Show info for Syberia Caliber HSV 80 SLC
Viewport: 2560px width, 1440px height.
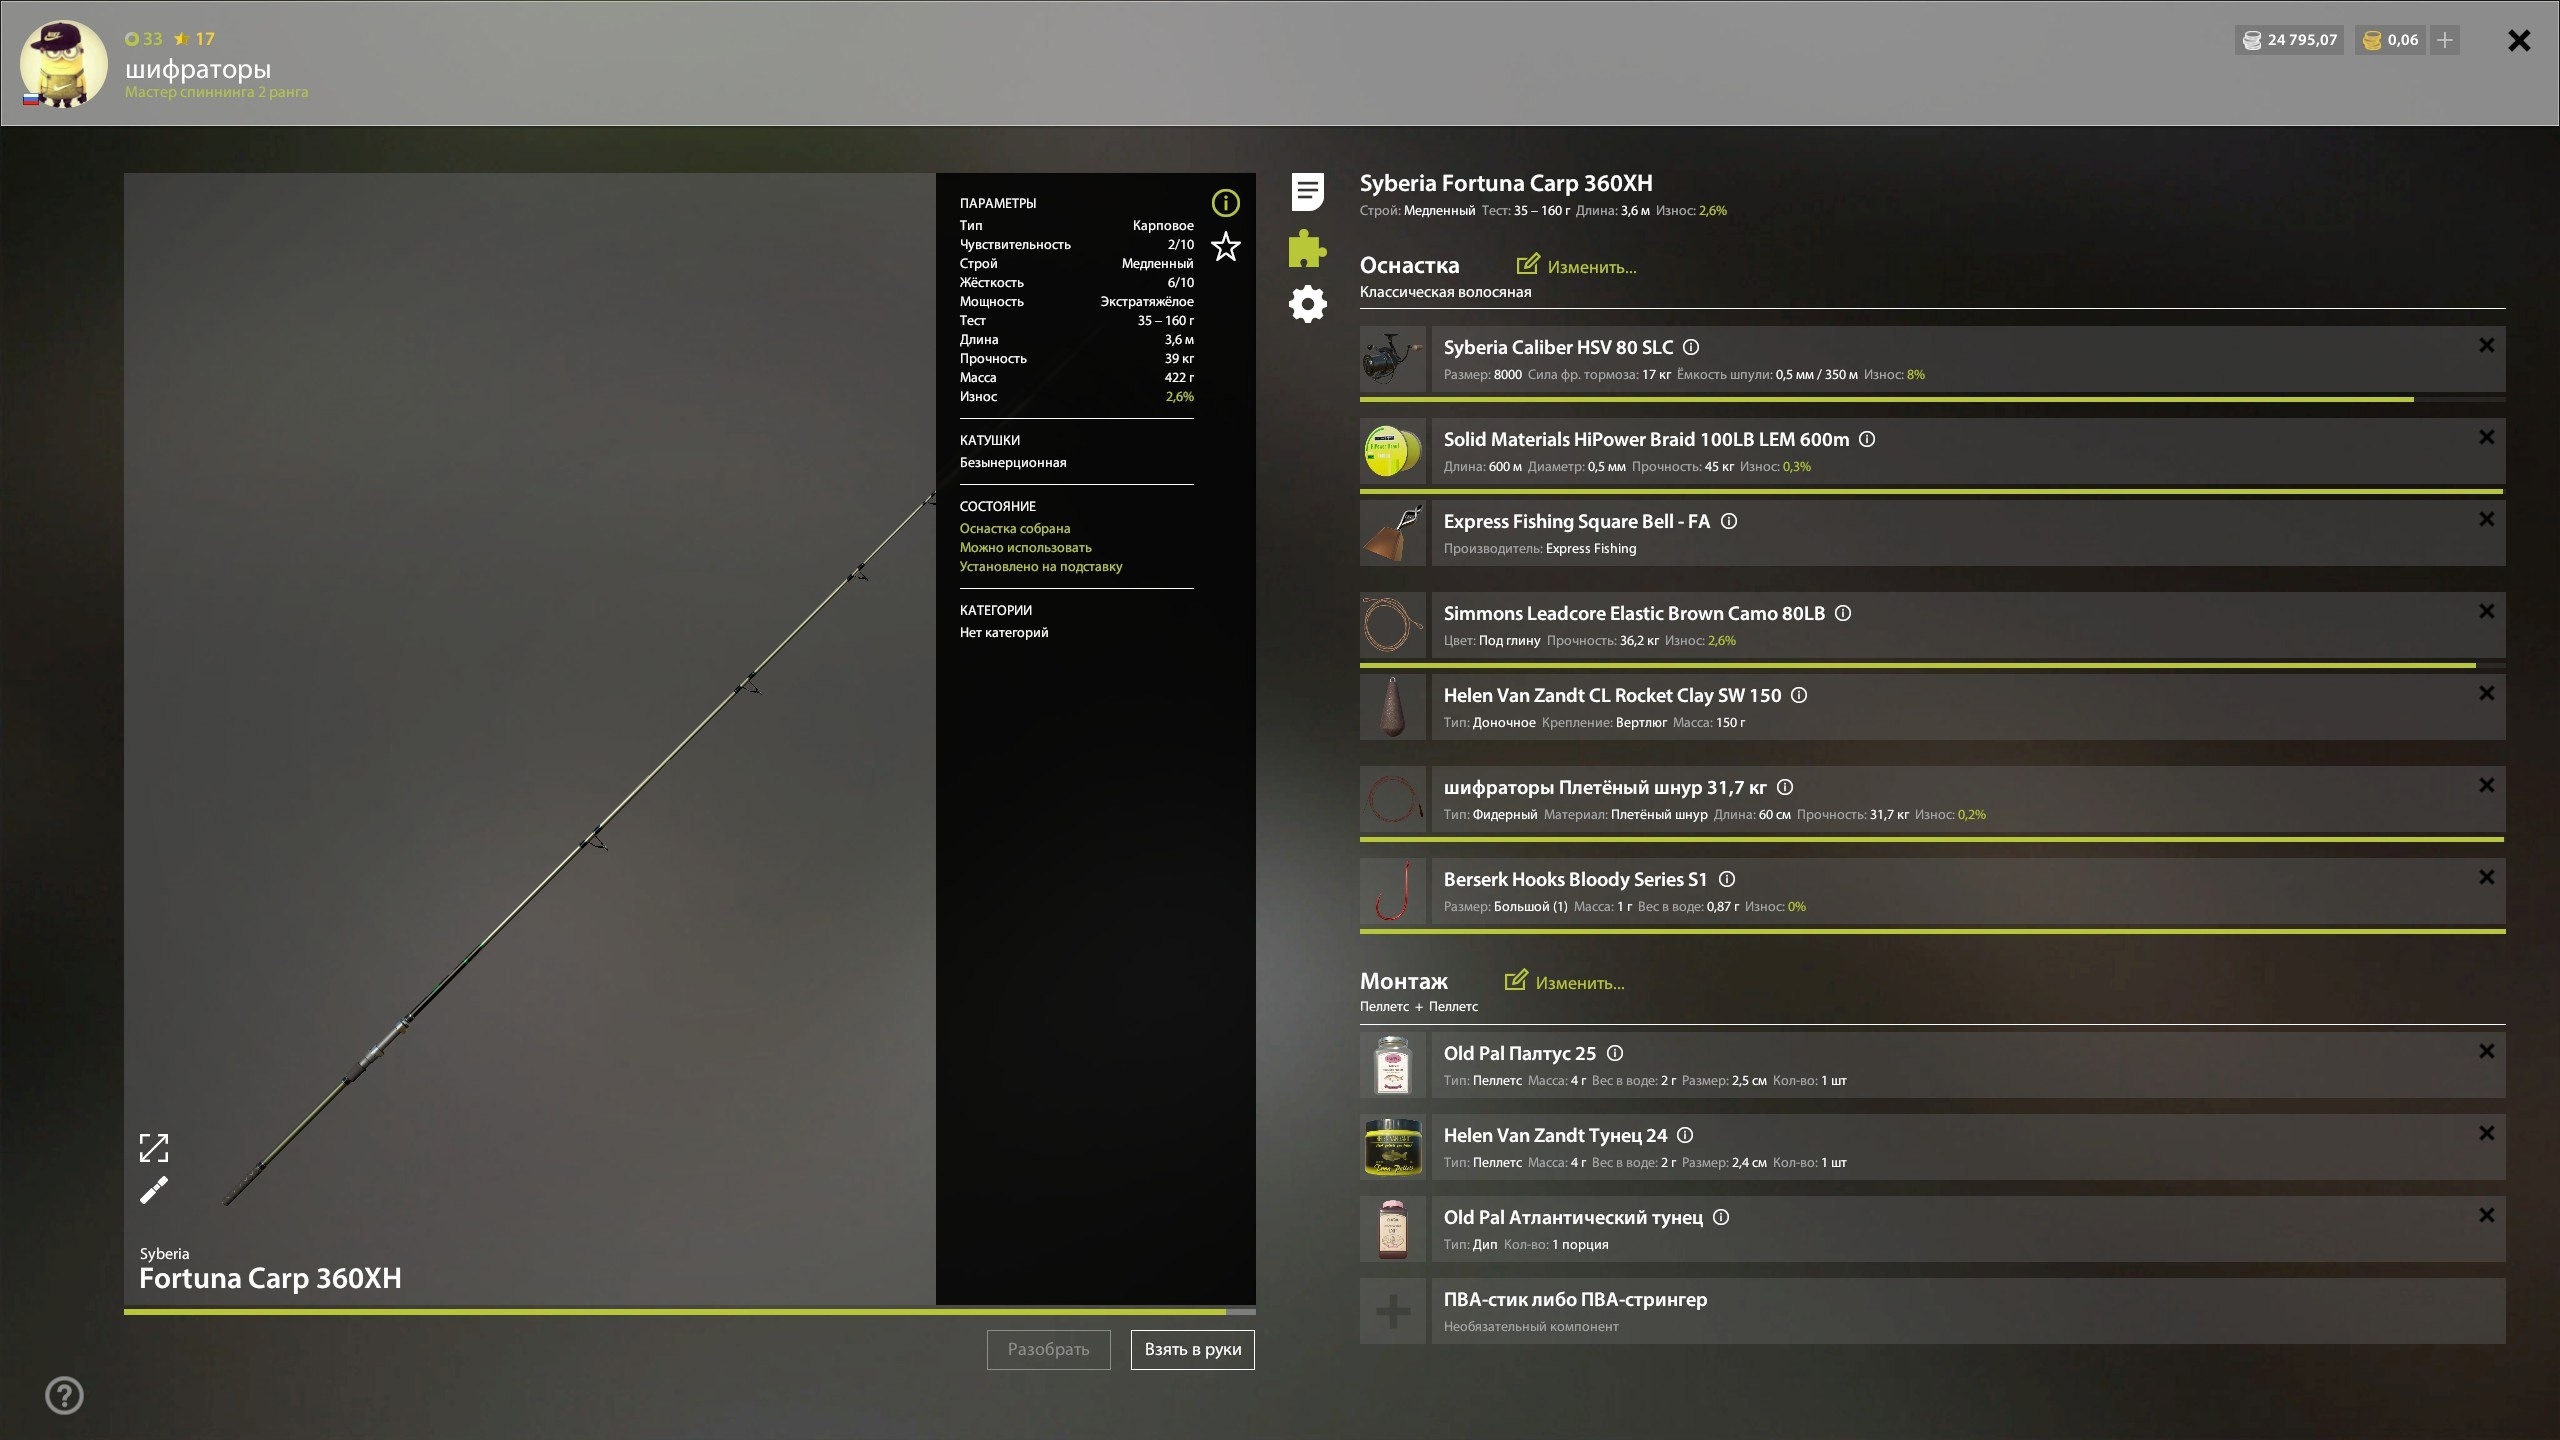tap(1691, 347)
